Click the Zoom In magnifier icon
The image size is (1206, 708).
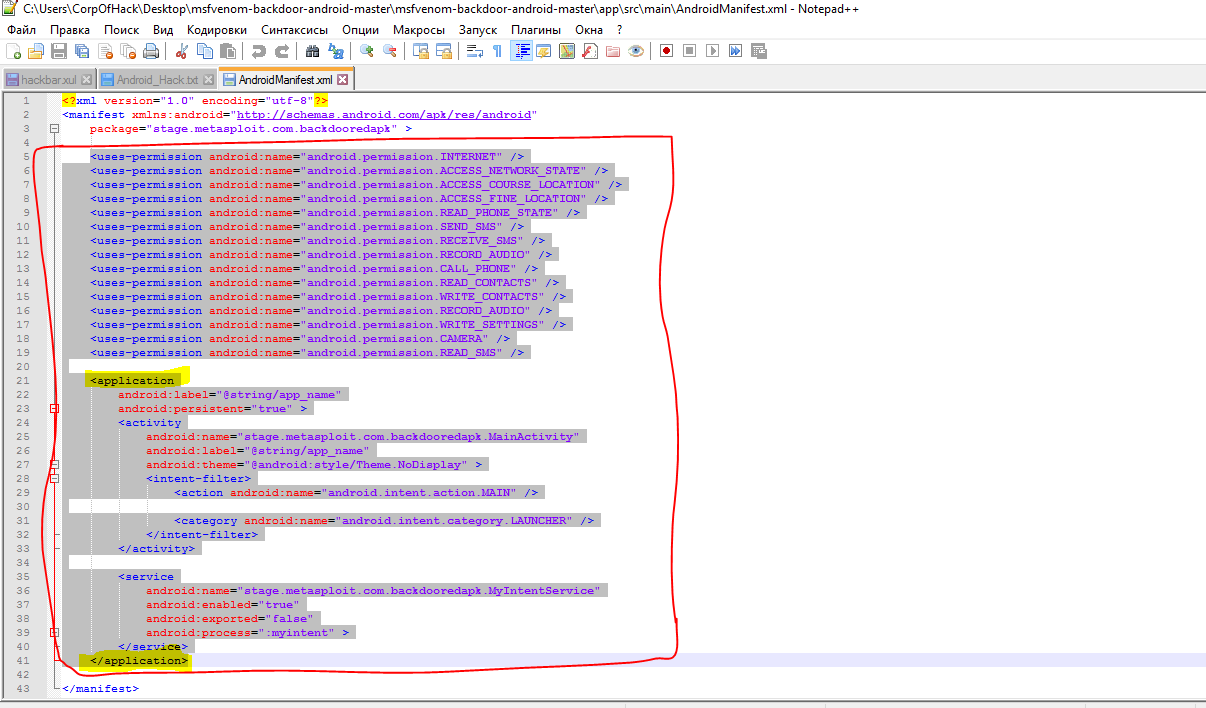click(367, 51)
